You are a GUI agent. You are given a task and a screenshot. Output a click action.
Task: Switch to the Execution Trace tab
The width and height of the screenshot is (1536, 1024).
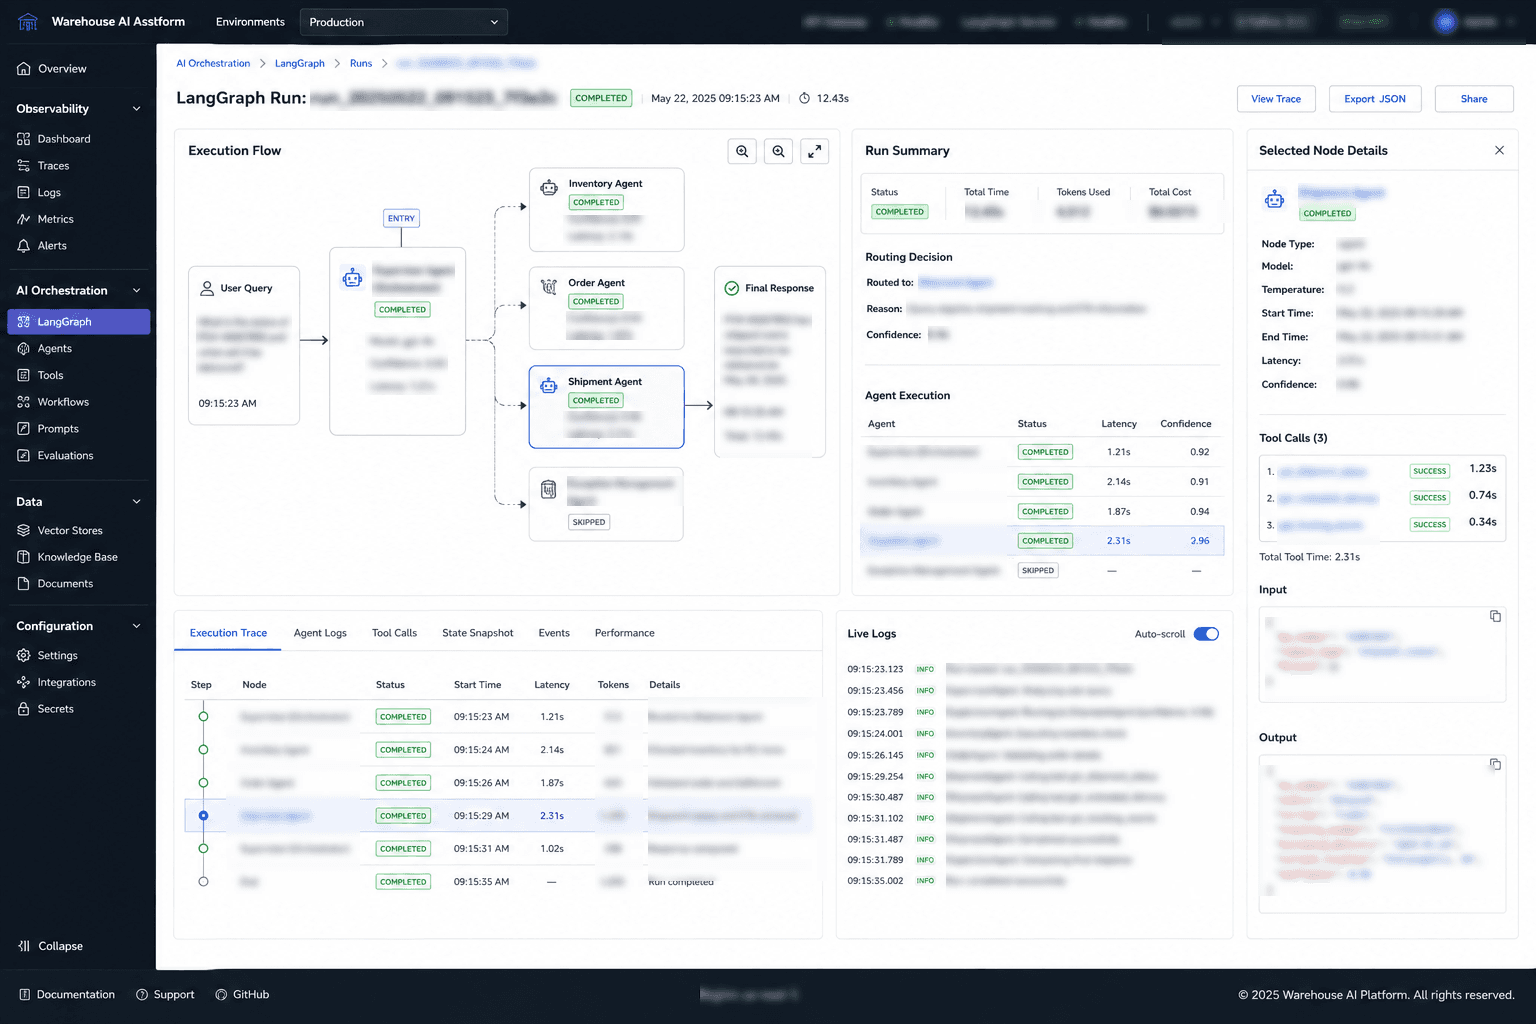pyautogui.click(x=228, y=633)
